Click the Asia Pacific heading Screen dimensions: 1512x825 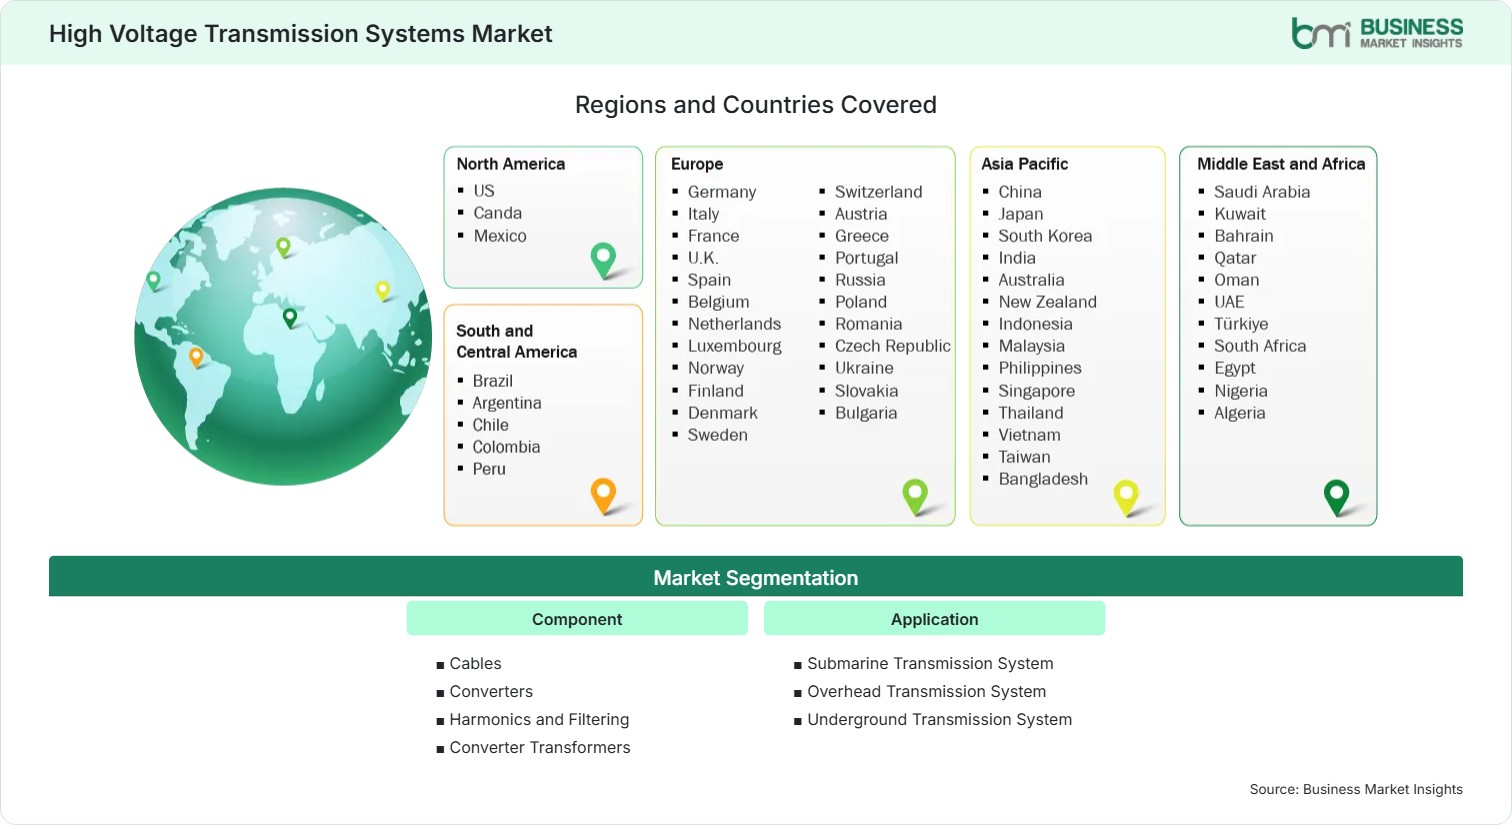(1024, 164)
